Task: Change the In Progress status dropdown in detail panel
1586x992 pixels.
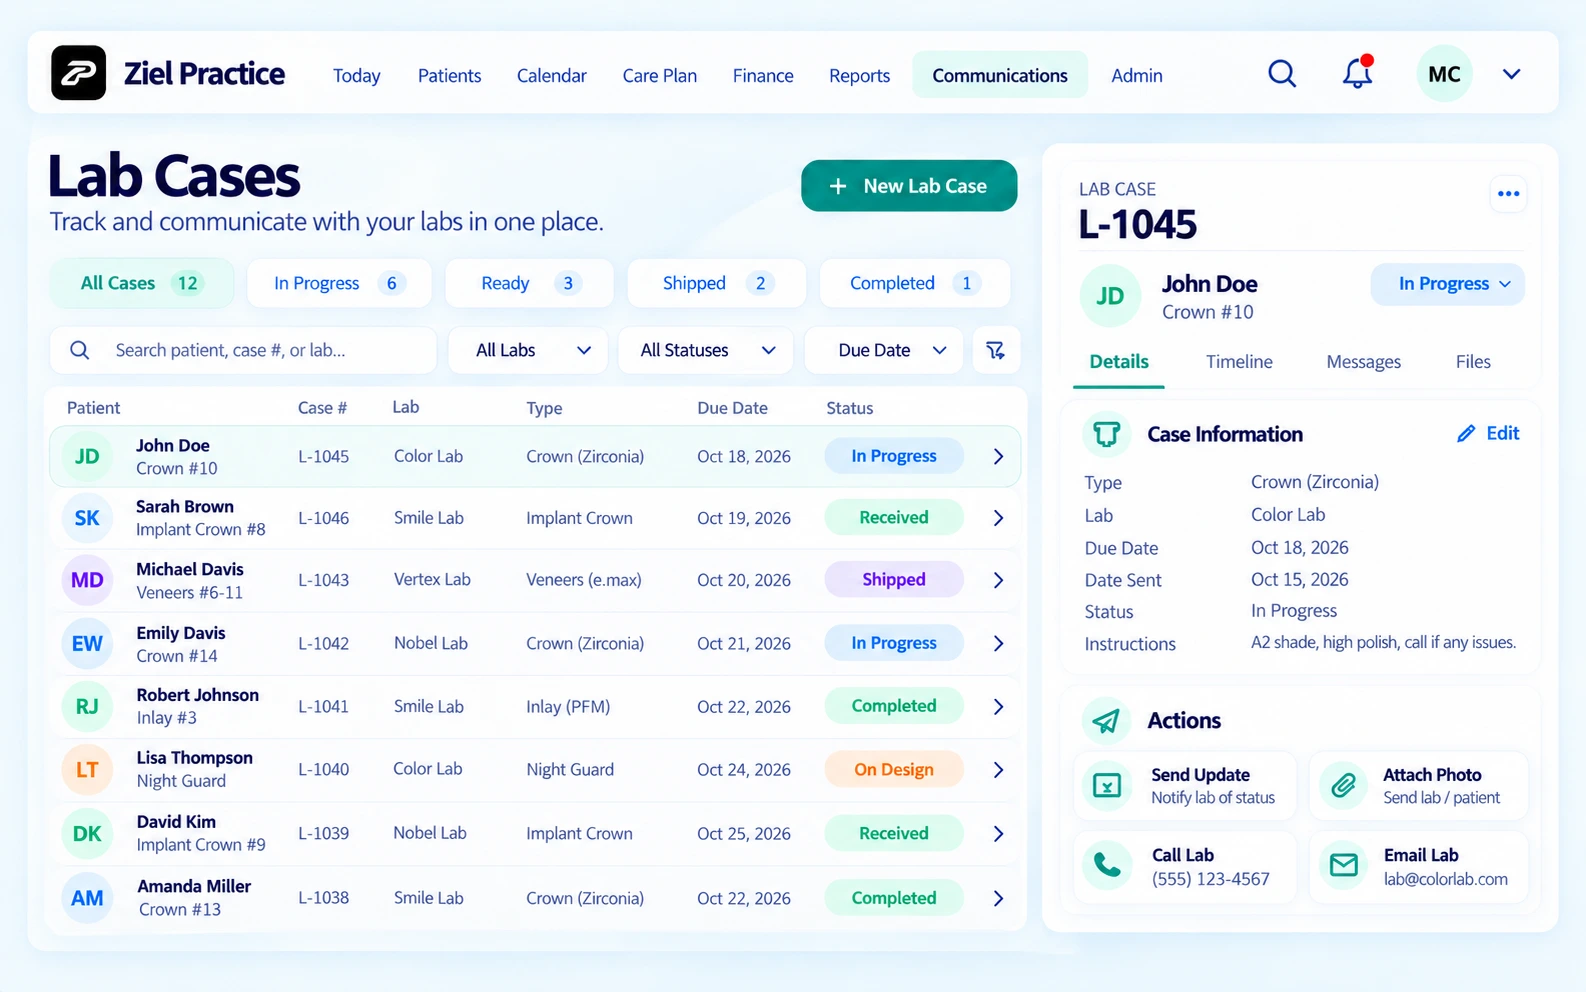Action: (1447, 284)
